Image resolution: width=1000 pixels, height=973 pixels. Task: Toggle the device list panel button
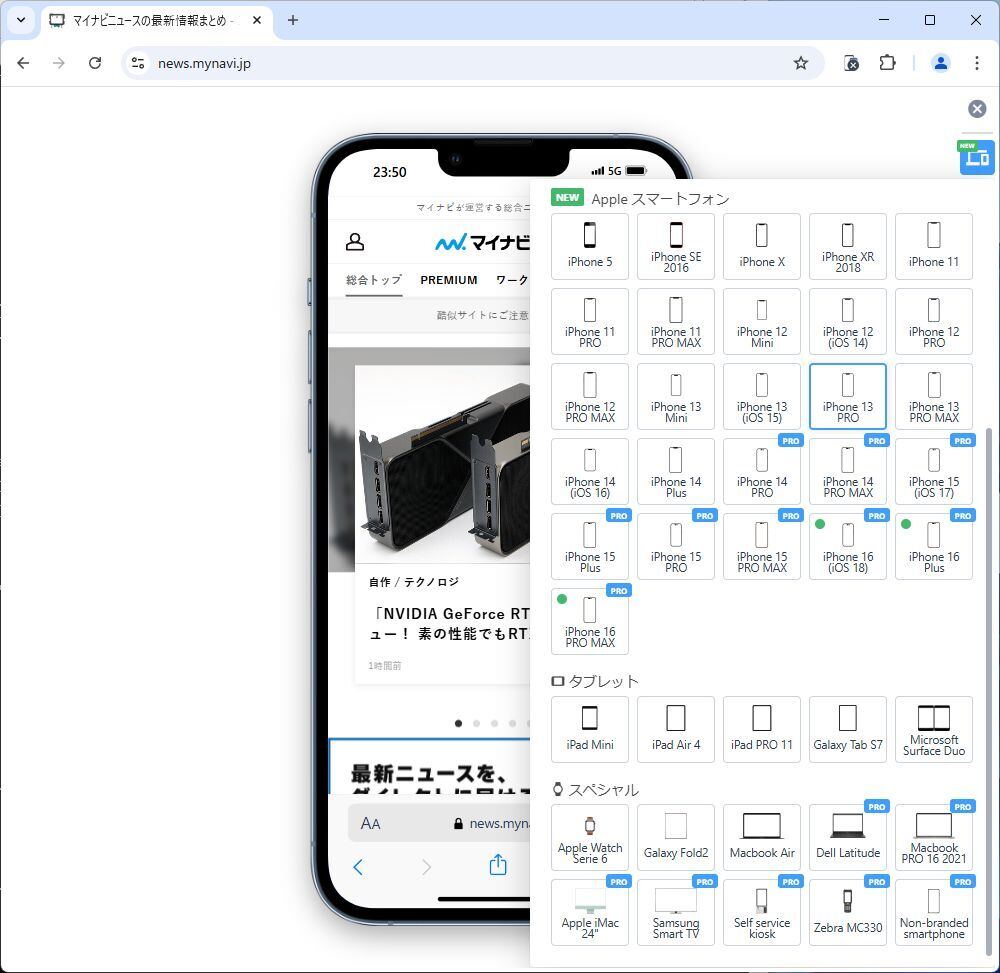tap(976, 157)
